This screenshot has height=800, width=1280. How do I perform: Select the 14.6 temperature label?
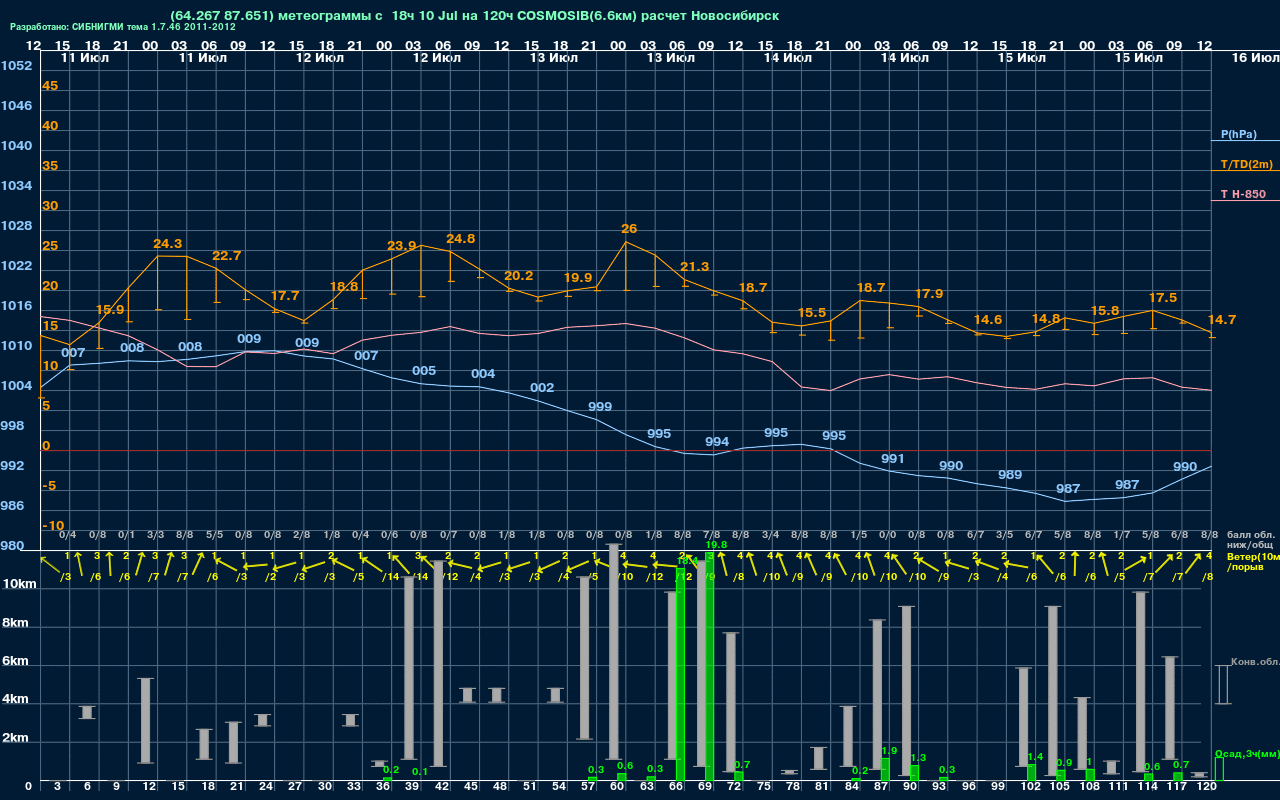pyautogui.click(x=988, y=320)
